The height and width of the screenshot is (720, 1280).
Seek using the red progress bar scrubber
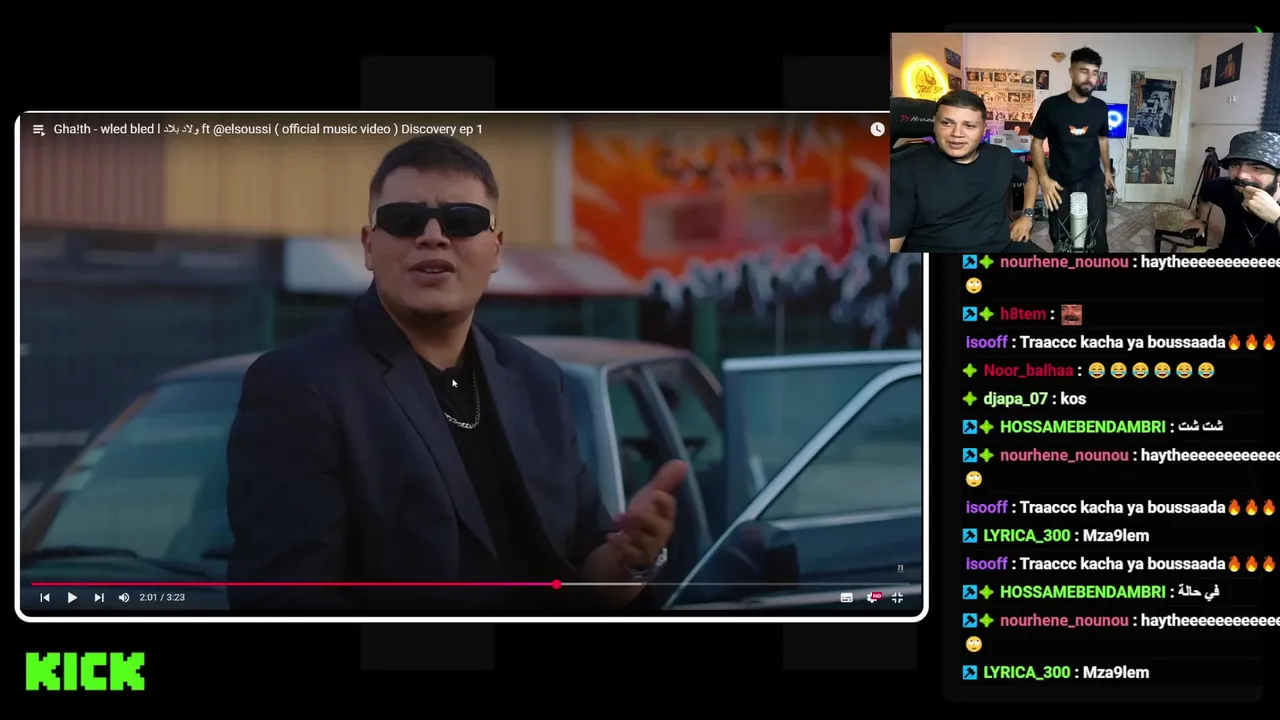pyautogui.click(x=556, y=584)
